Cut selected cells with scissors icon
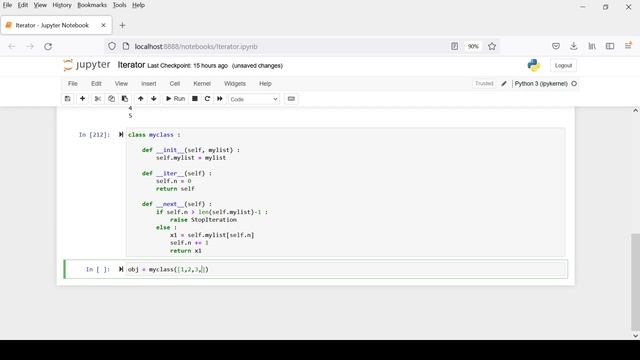This screenshot has height=360, width=640. pyautogui.click(x=98, y=99)
